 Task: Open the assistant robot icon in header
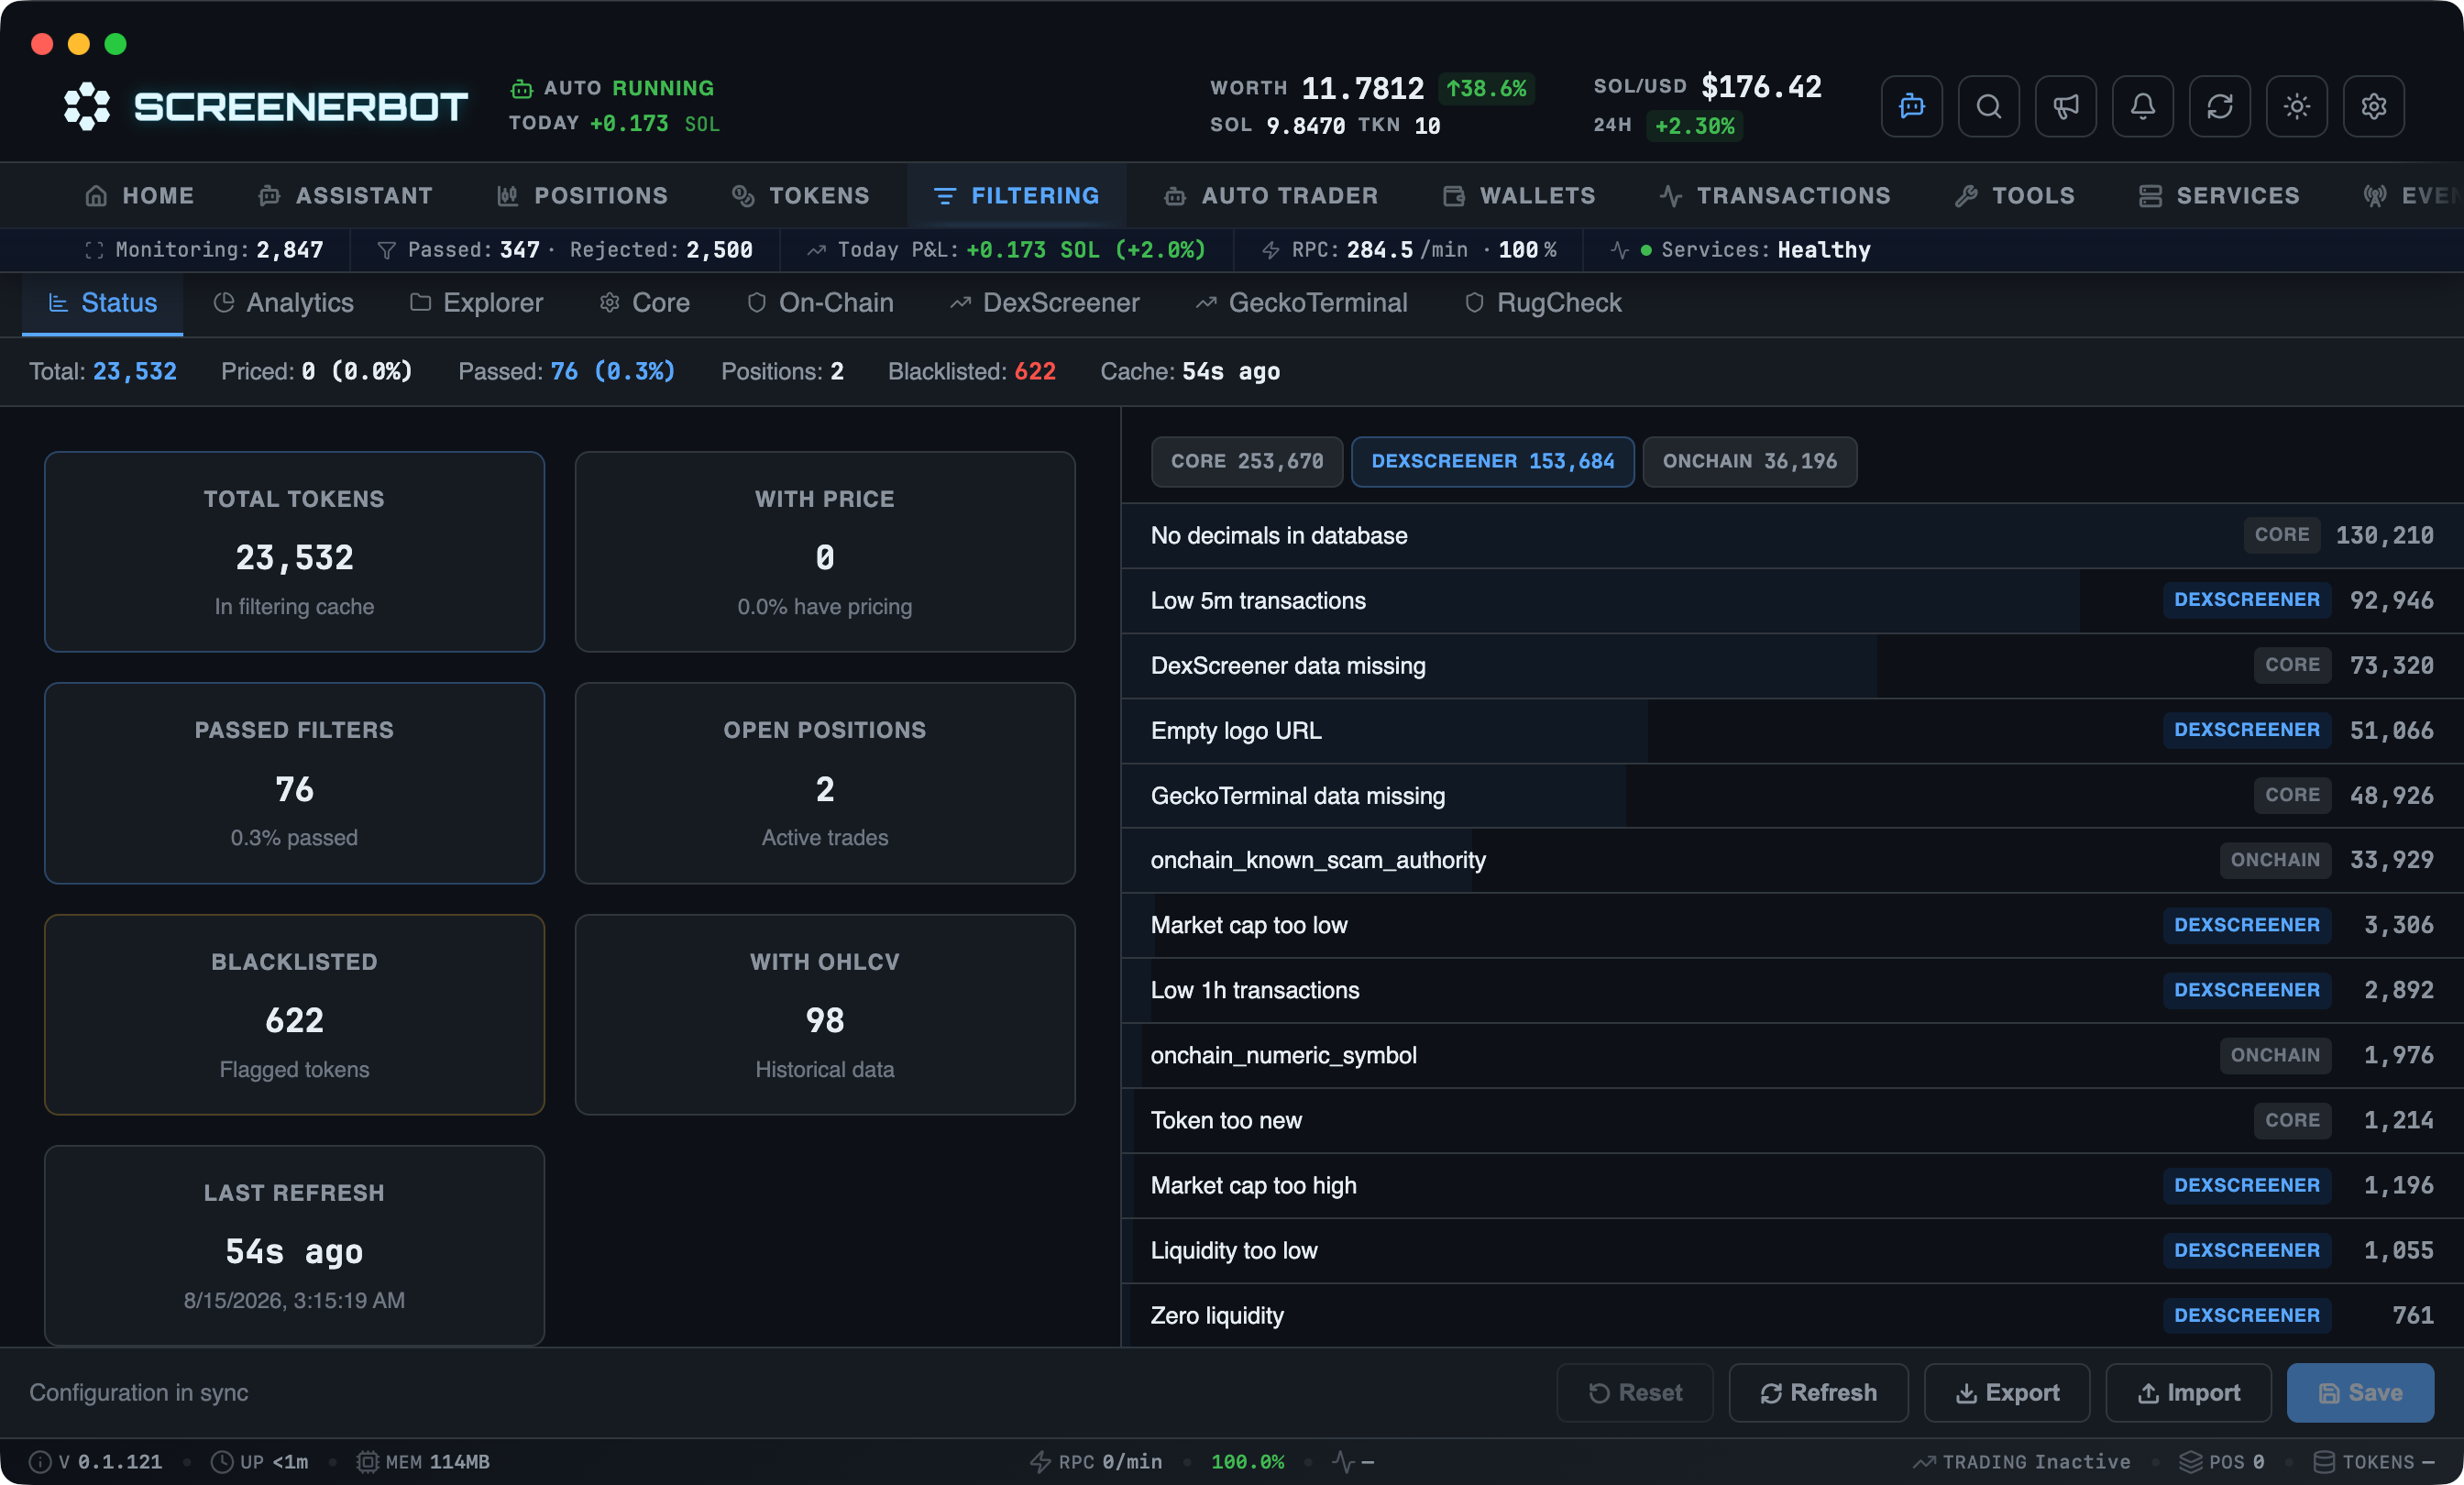(1911, 106)
